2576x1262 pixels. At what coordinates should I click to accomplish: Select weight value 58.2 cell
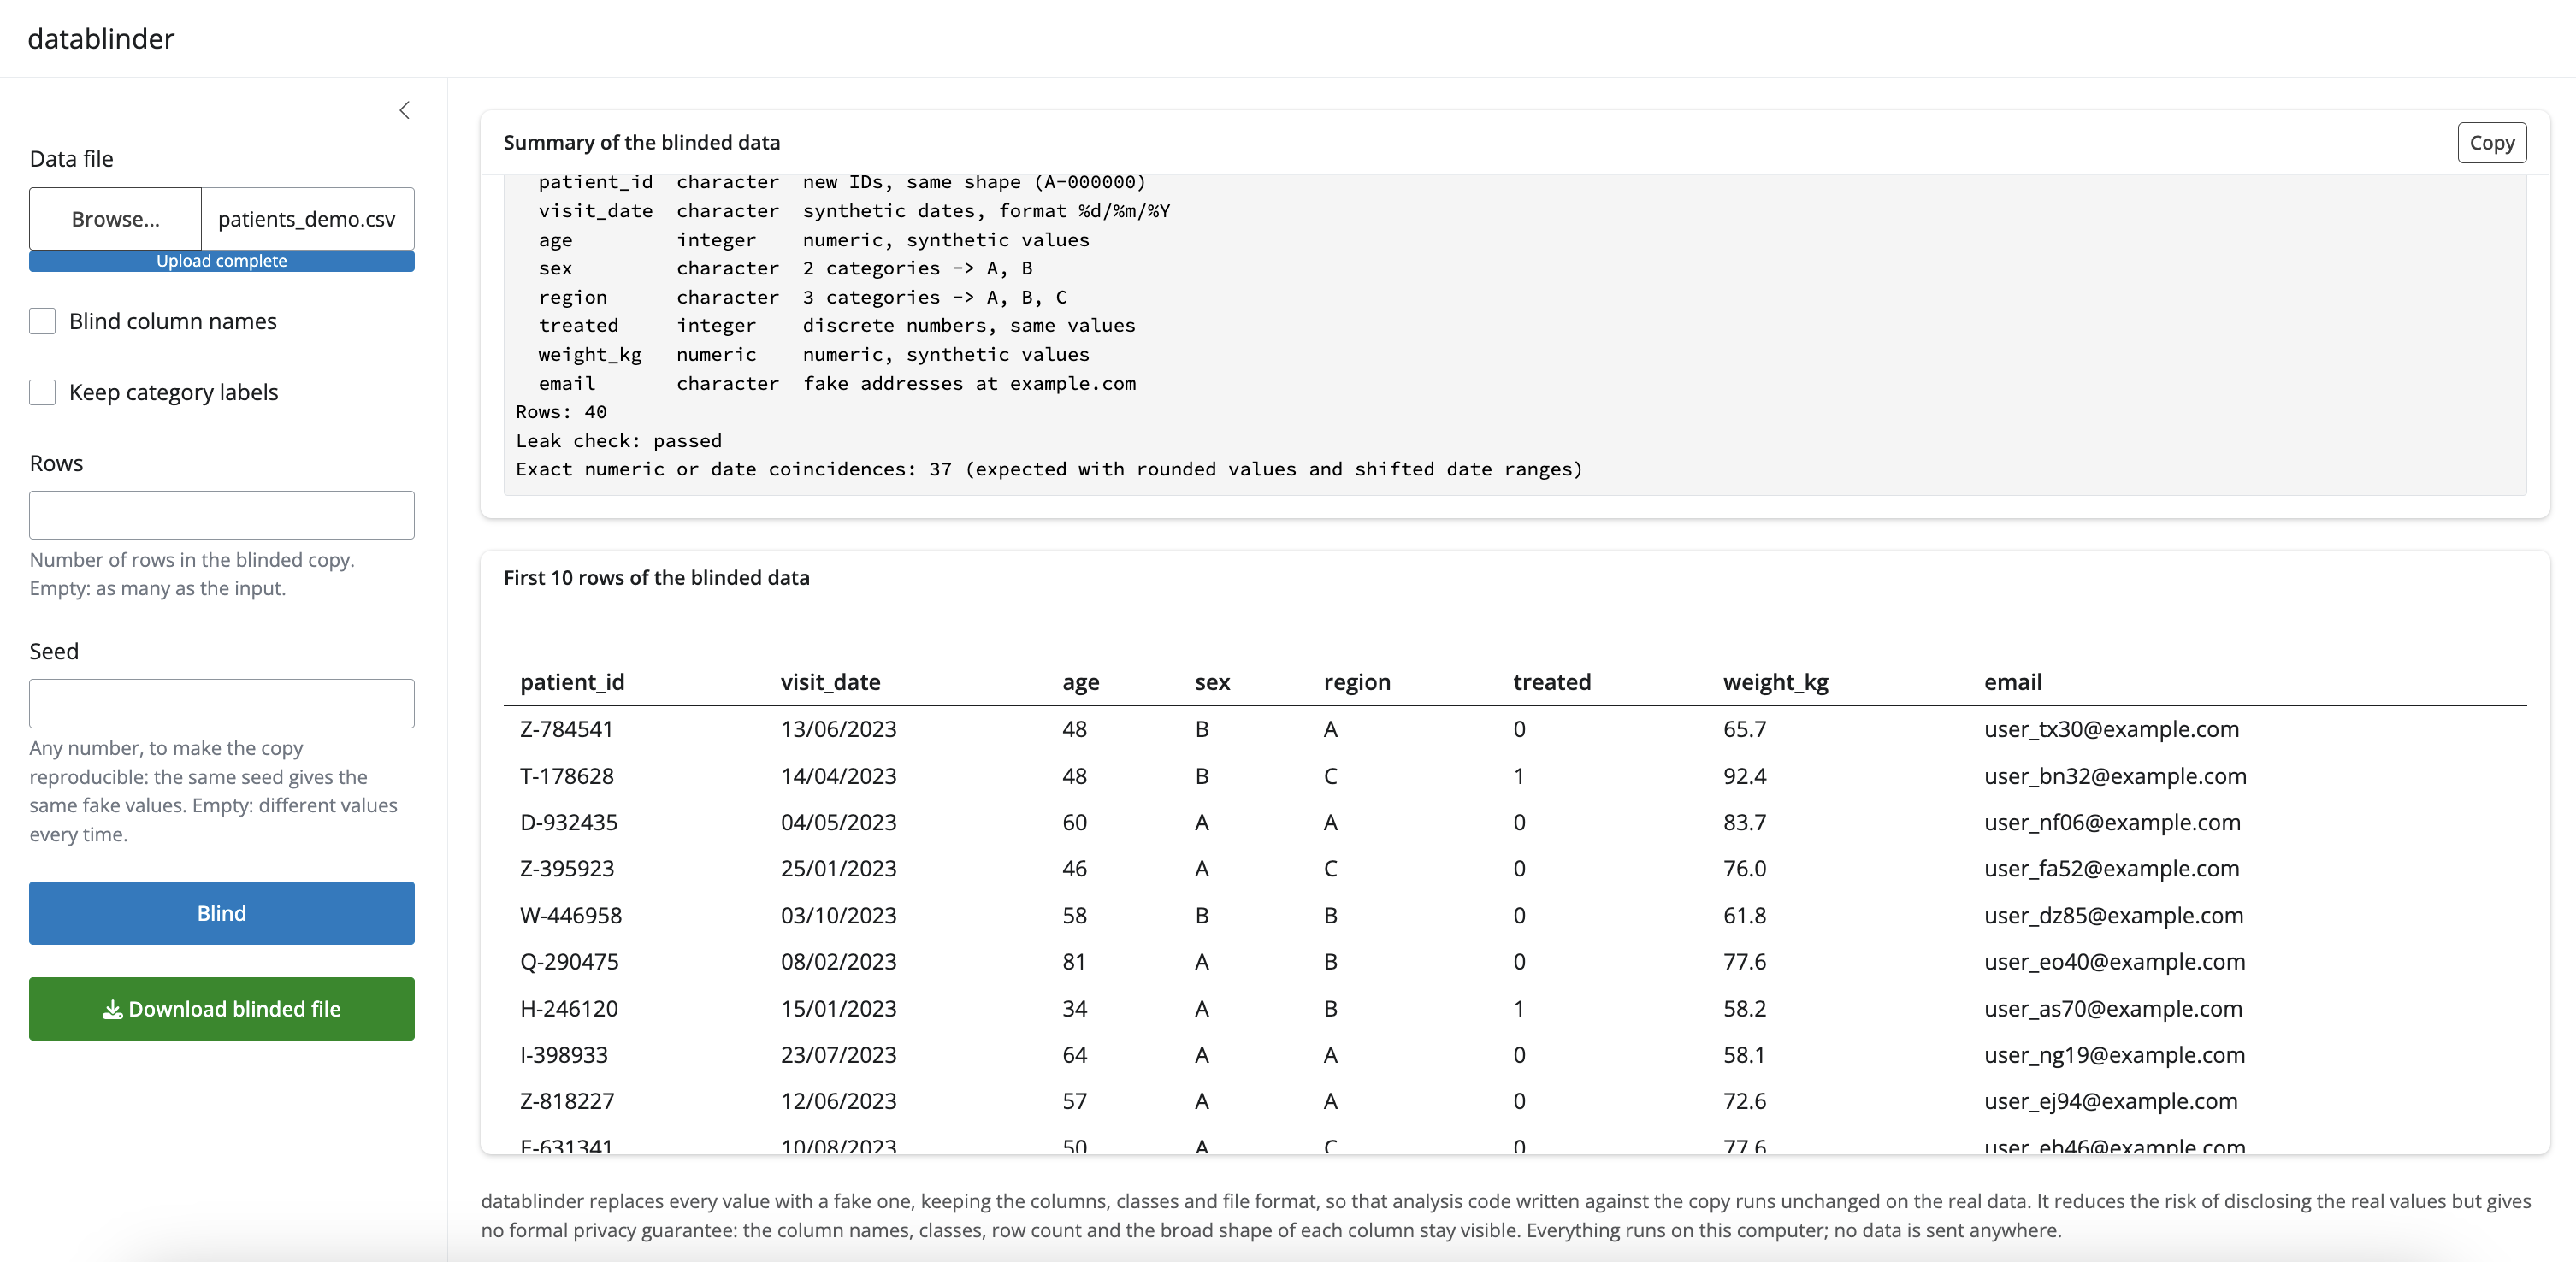pos(1745,1008)
